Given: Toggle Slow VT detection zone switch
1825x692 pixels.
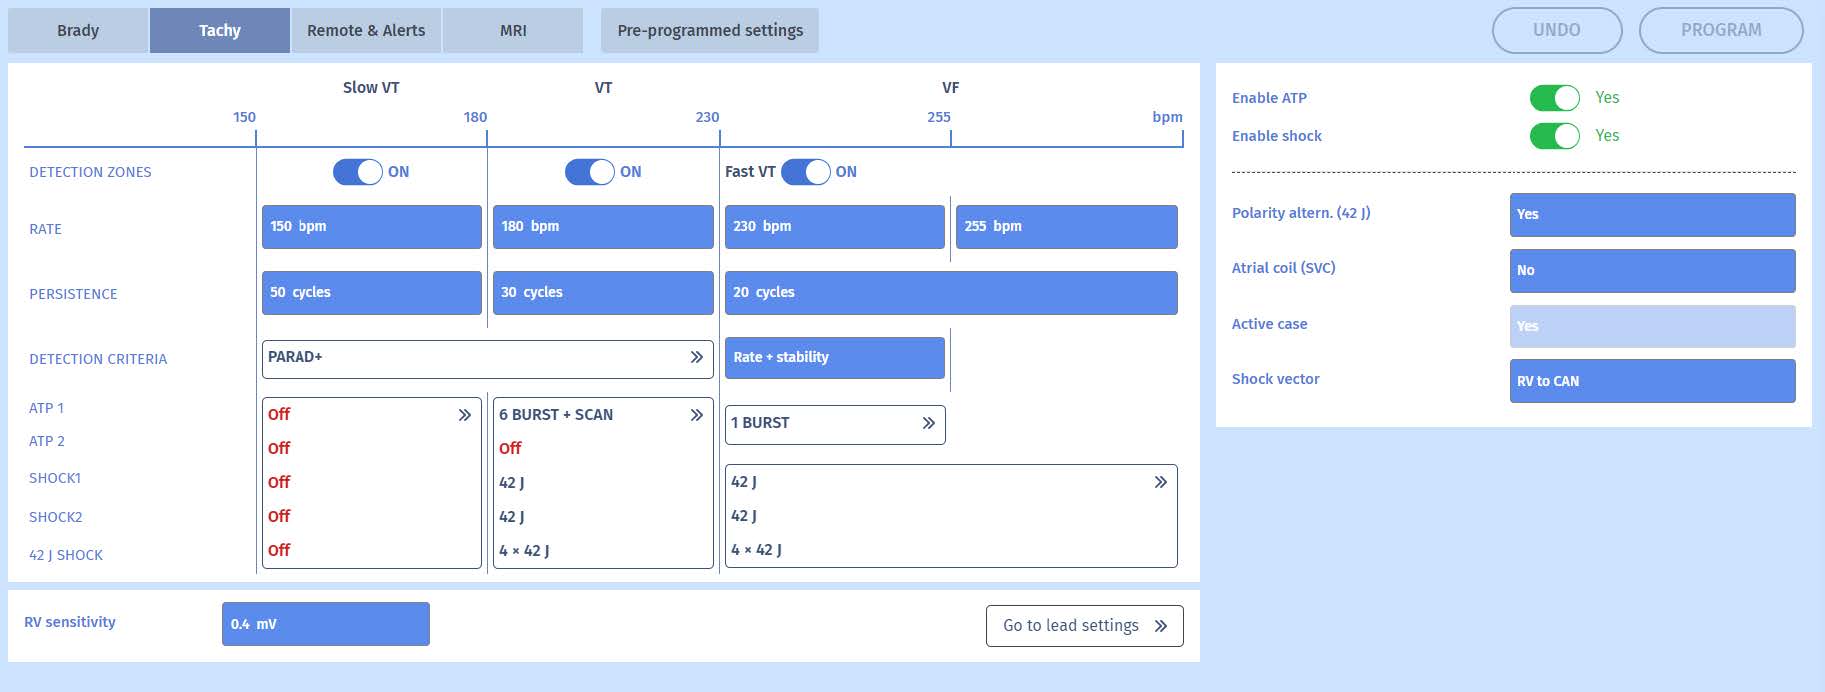Looking at the screenshot, I should (357, 172).
